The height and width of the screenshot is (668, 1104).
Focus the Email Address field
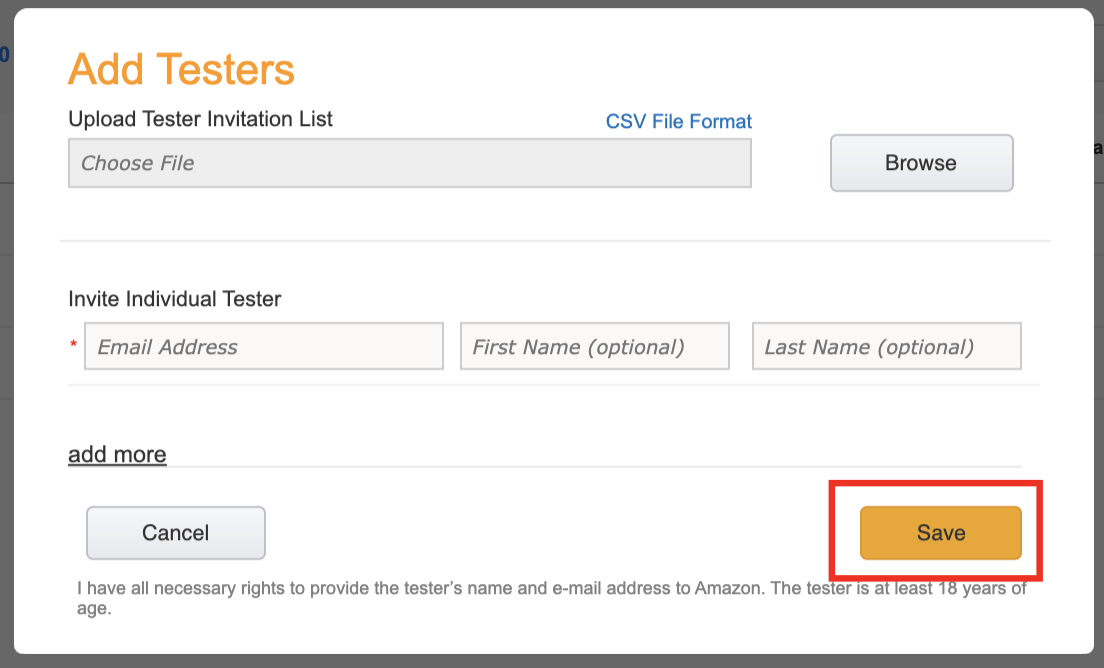pyautogui.click(x=264, y=346)
